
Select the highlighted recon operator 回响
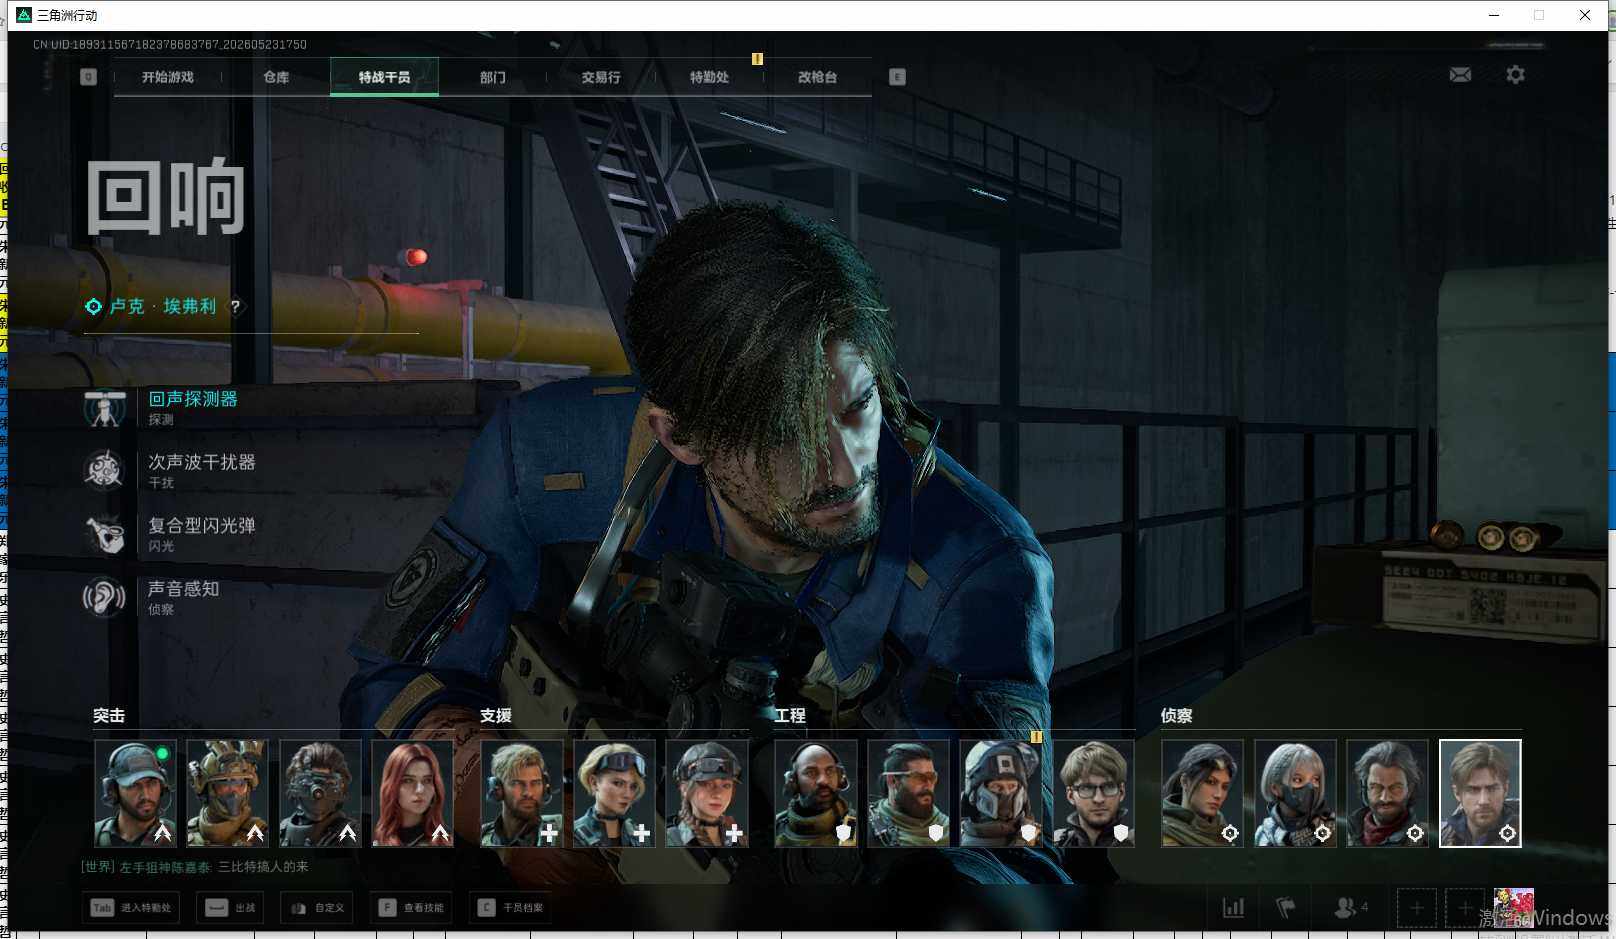tap(1480, 793)
